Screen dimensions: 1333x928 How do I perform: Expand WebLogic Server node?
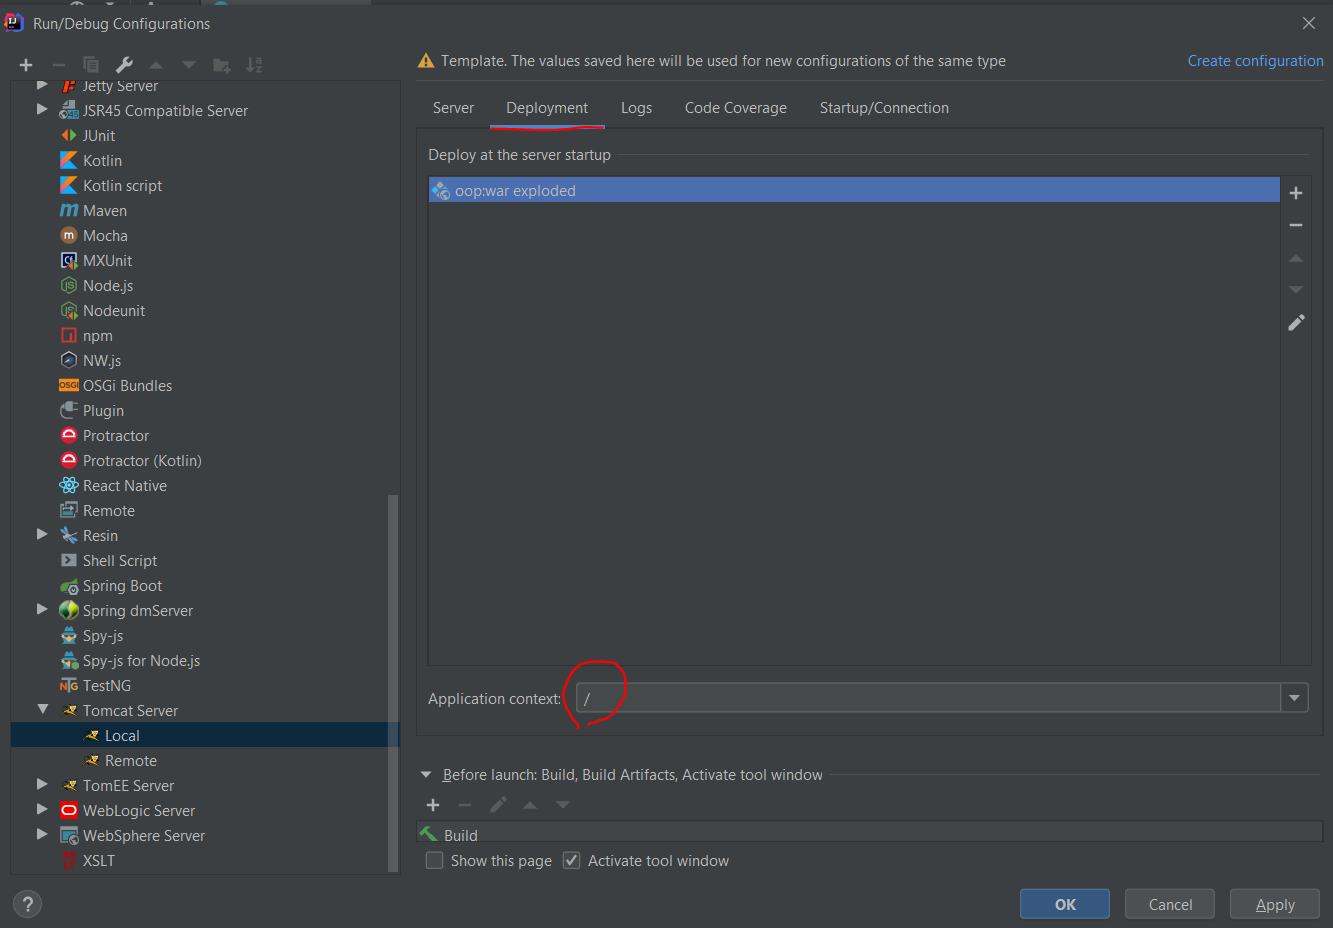tap(42, 809)
